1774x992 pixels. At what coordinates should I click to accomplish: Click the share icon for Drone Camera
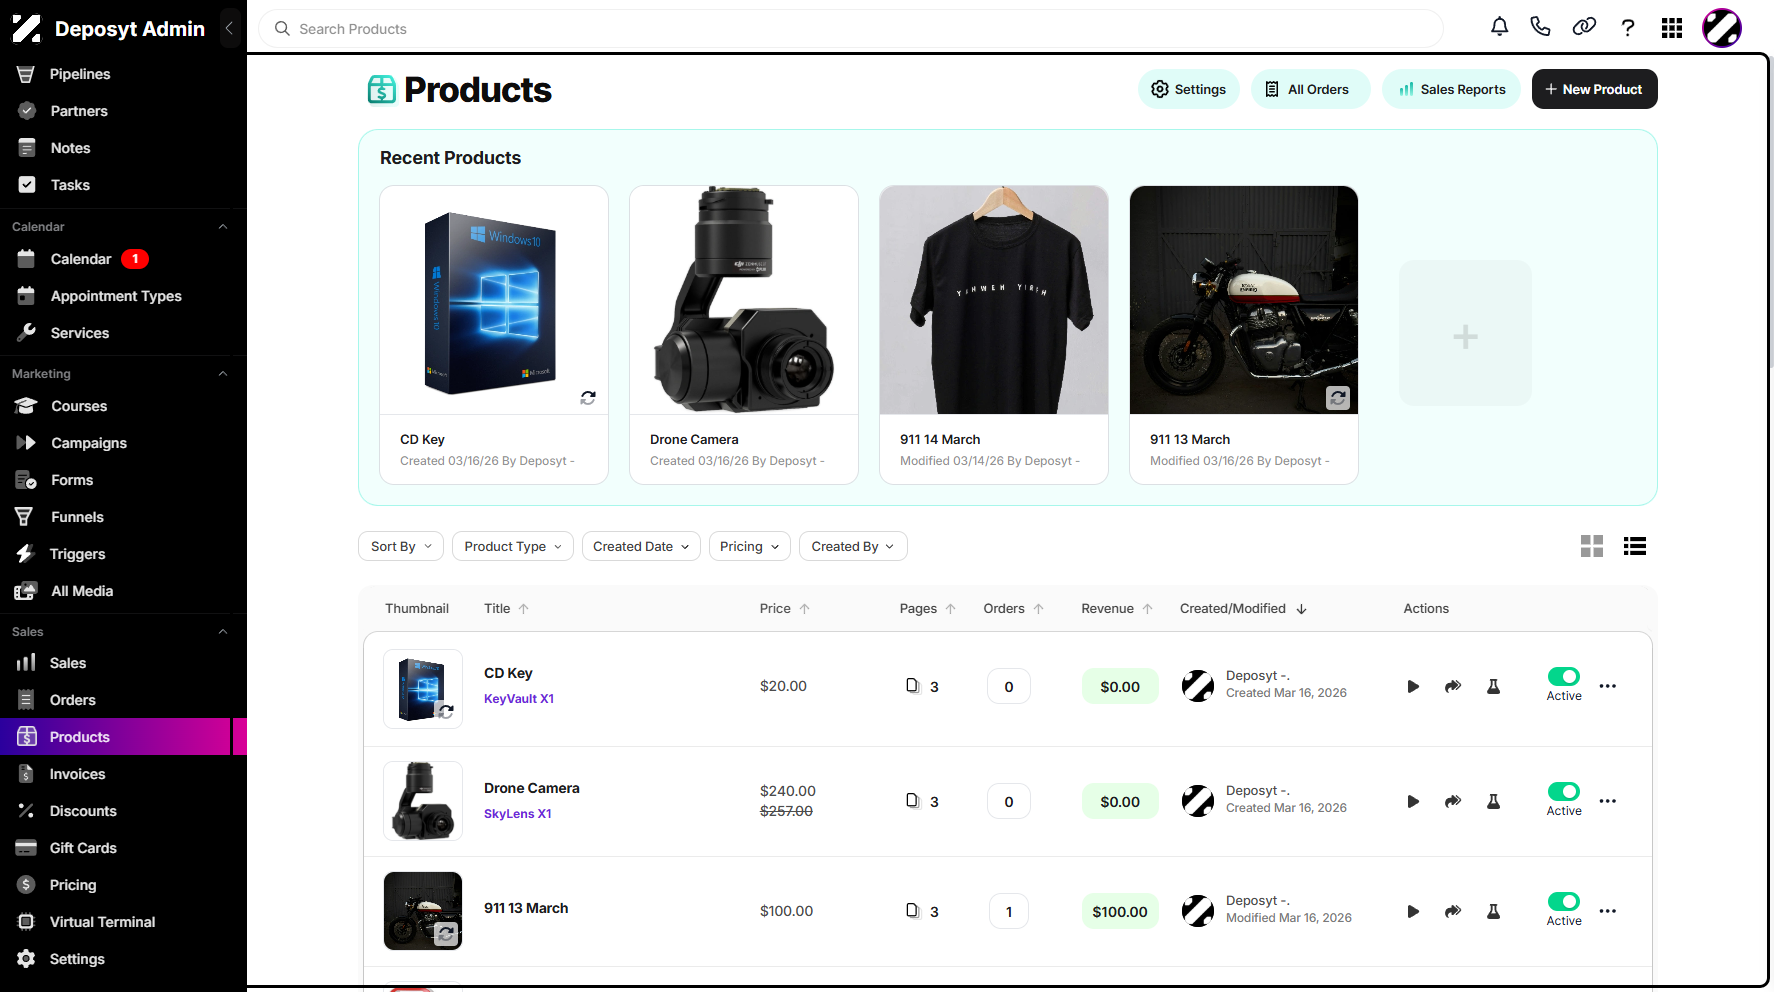point(1453,801)
